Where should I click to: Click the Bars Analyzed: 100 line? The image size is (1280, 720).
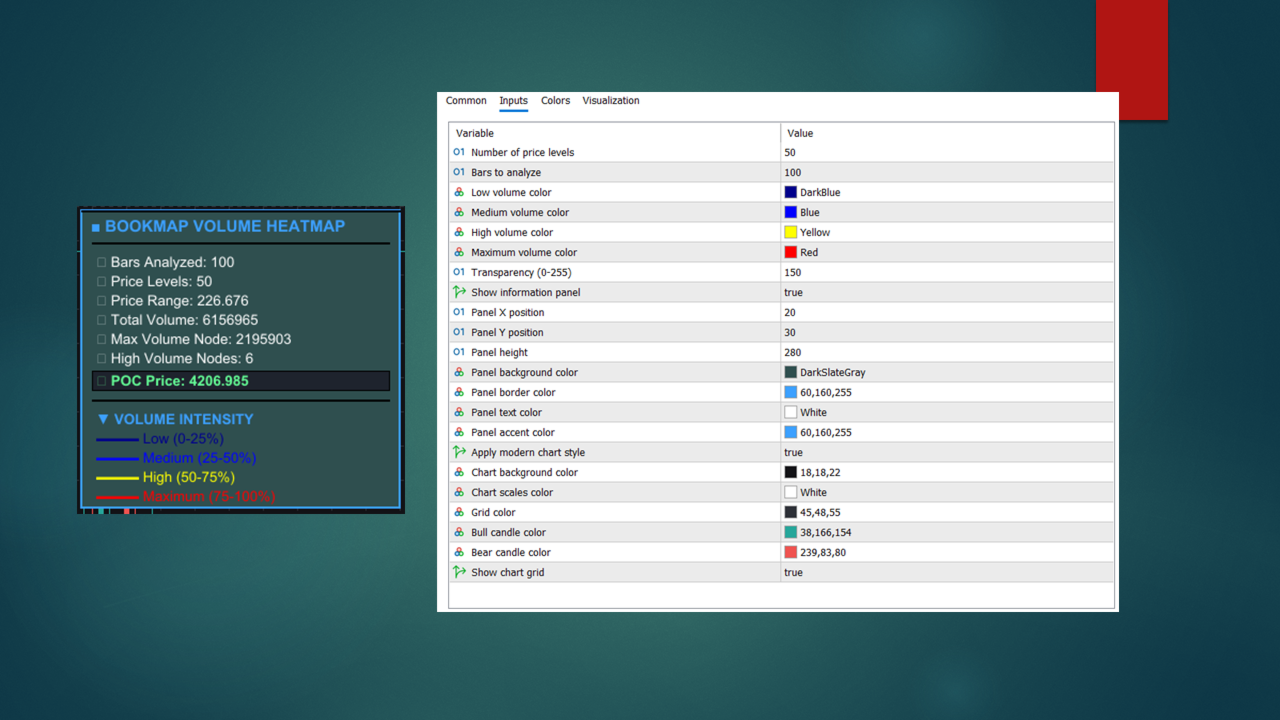pos(172,262)
